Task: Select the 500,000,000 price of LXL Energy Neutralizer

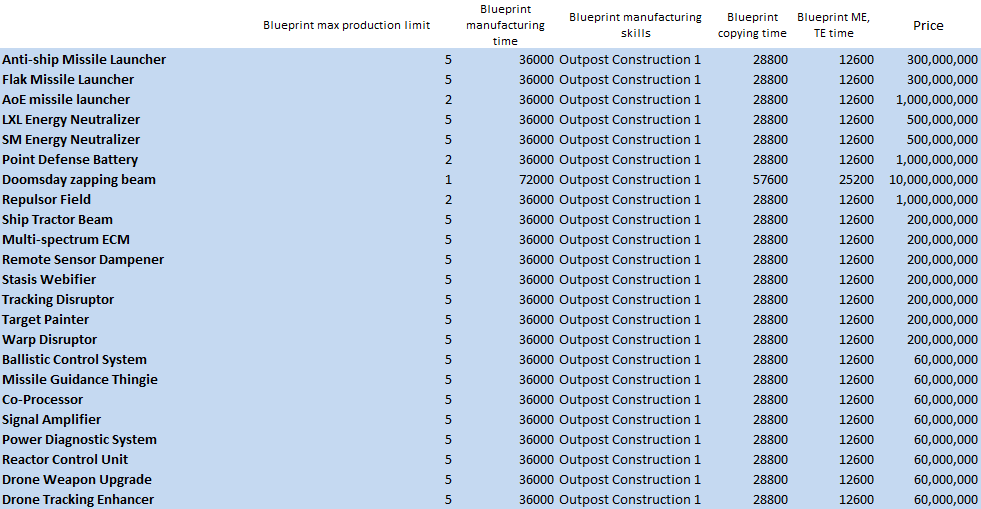Action: [942, 119]
